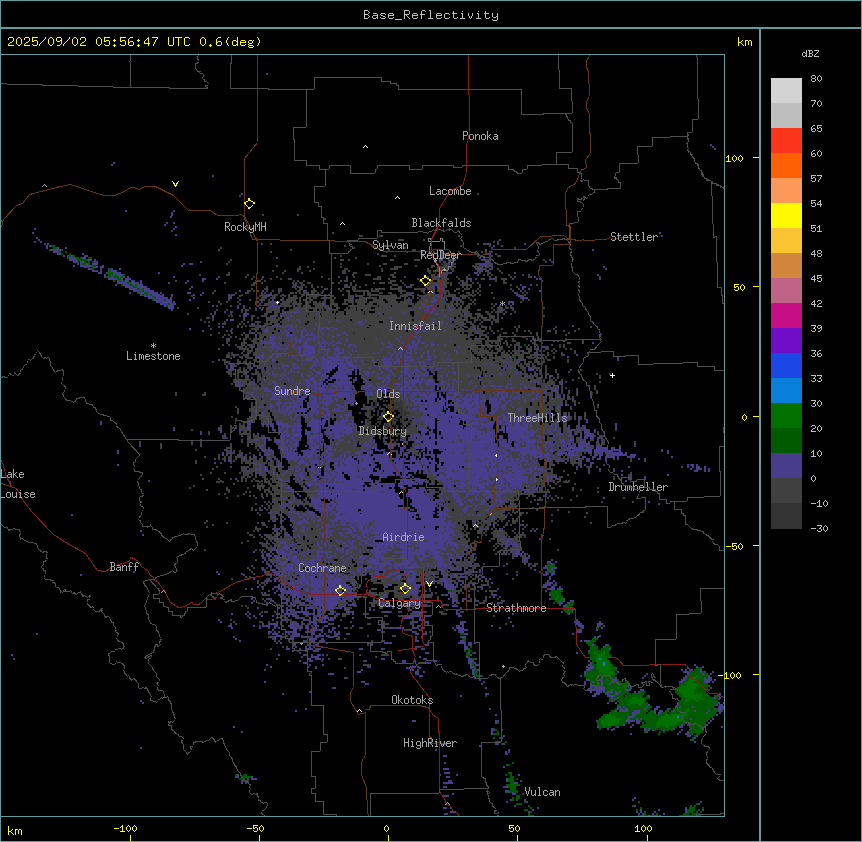Image resolution: width=862 pixels, height=842 pixels.
Task: Click the Limestone label
Action: click(153, 356)
